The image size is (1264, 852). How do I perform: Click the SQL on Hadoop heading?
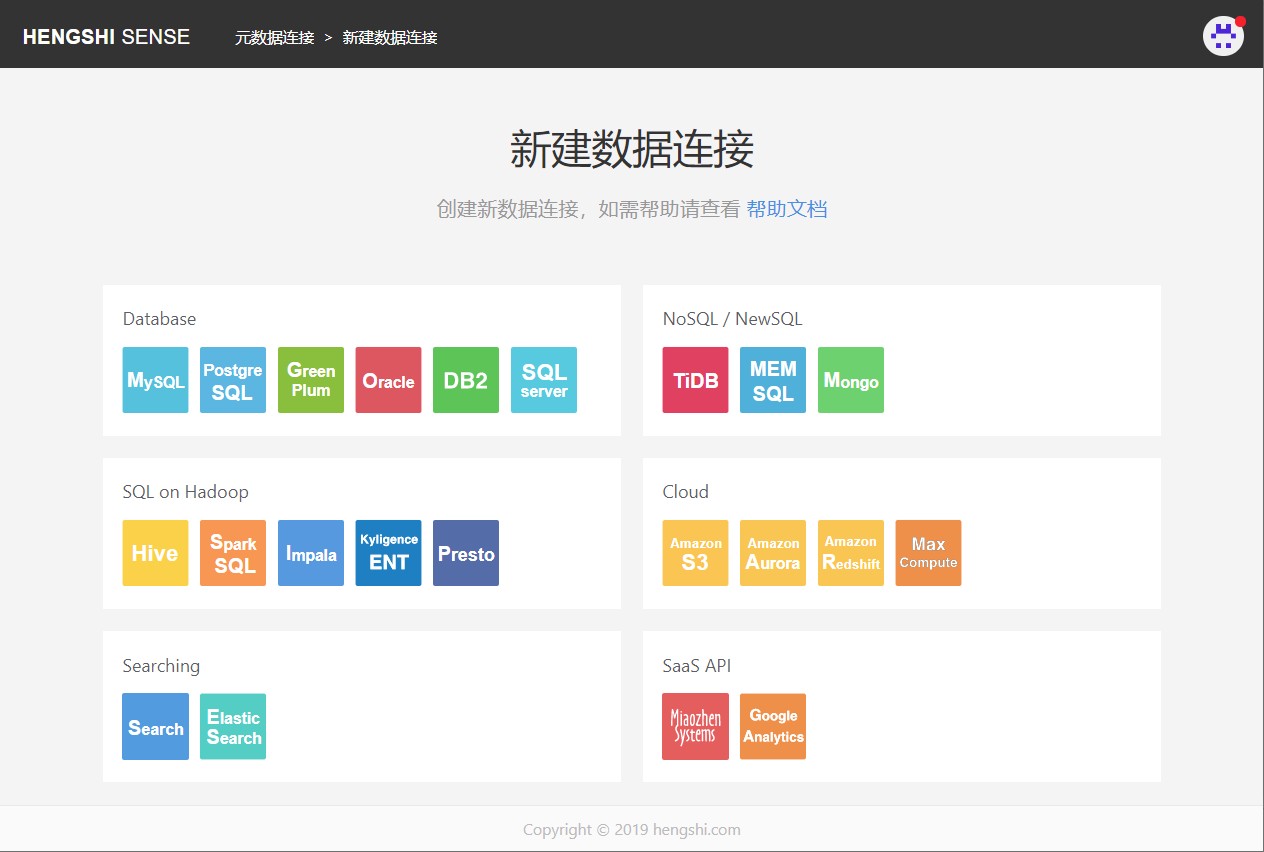185,492
